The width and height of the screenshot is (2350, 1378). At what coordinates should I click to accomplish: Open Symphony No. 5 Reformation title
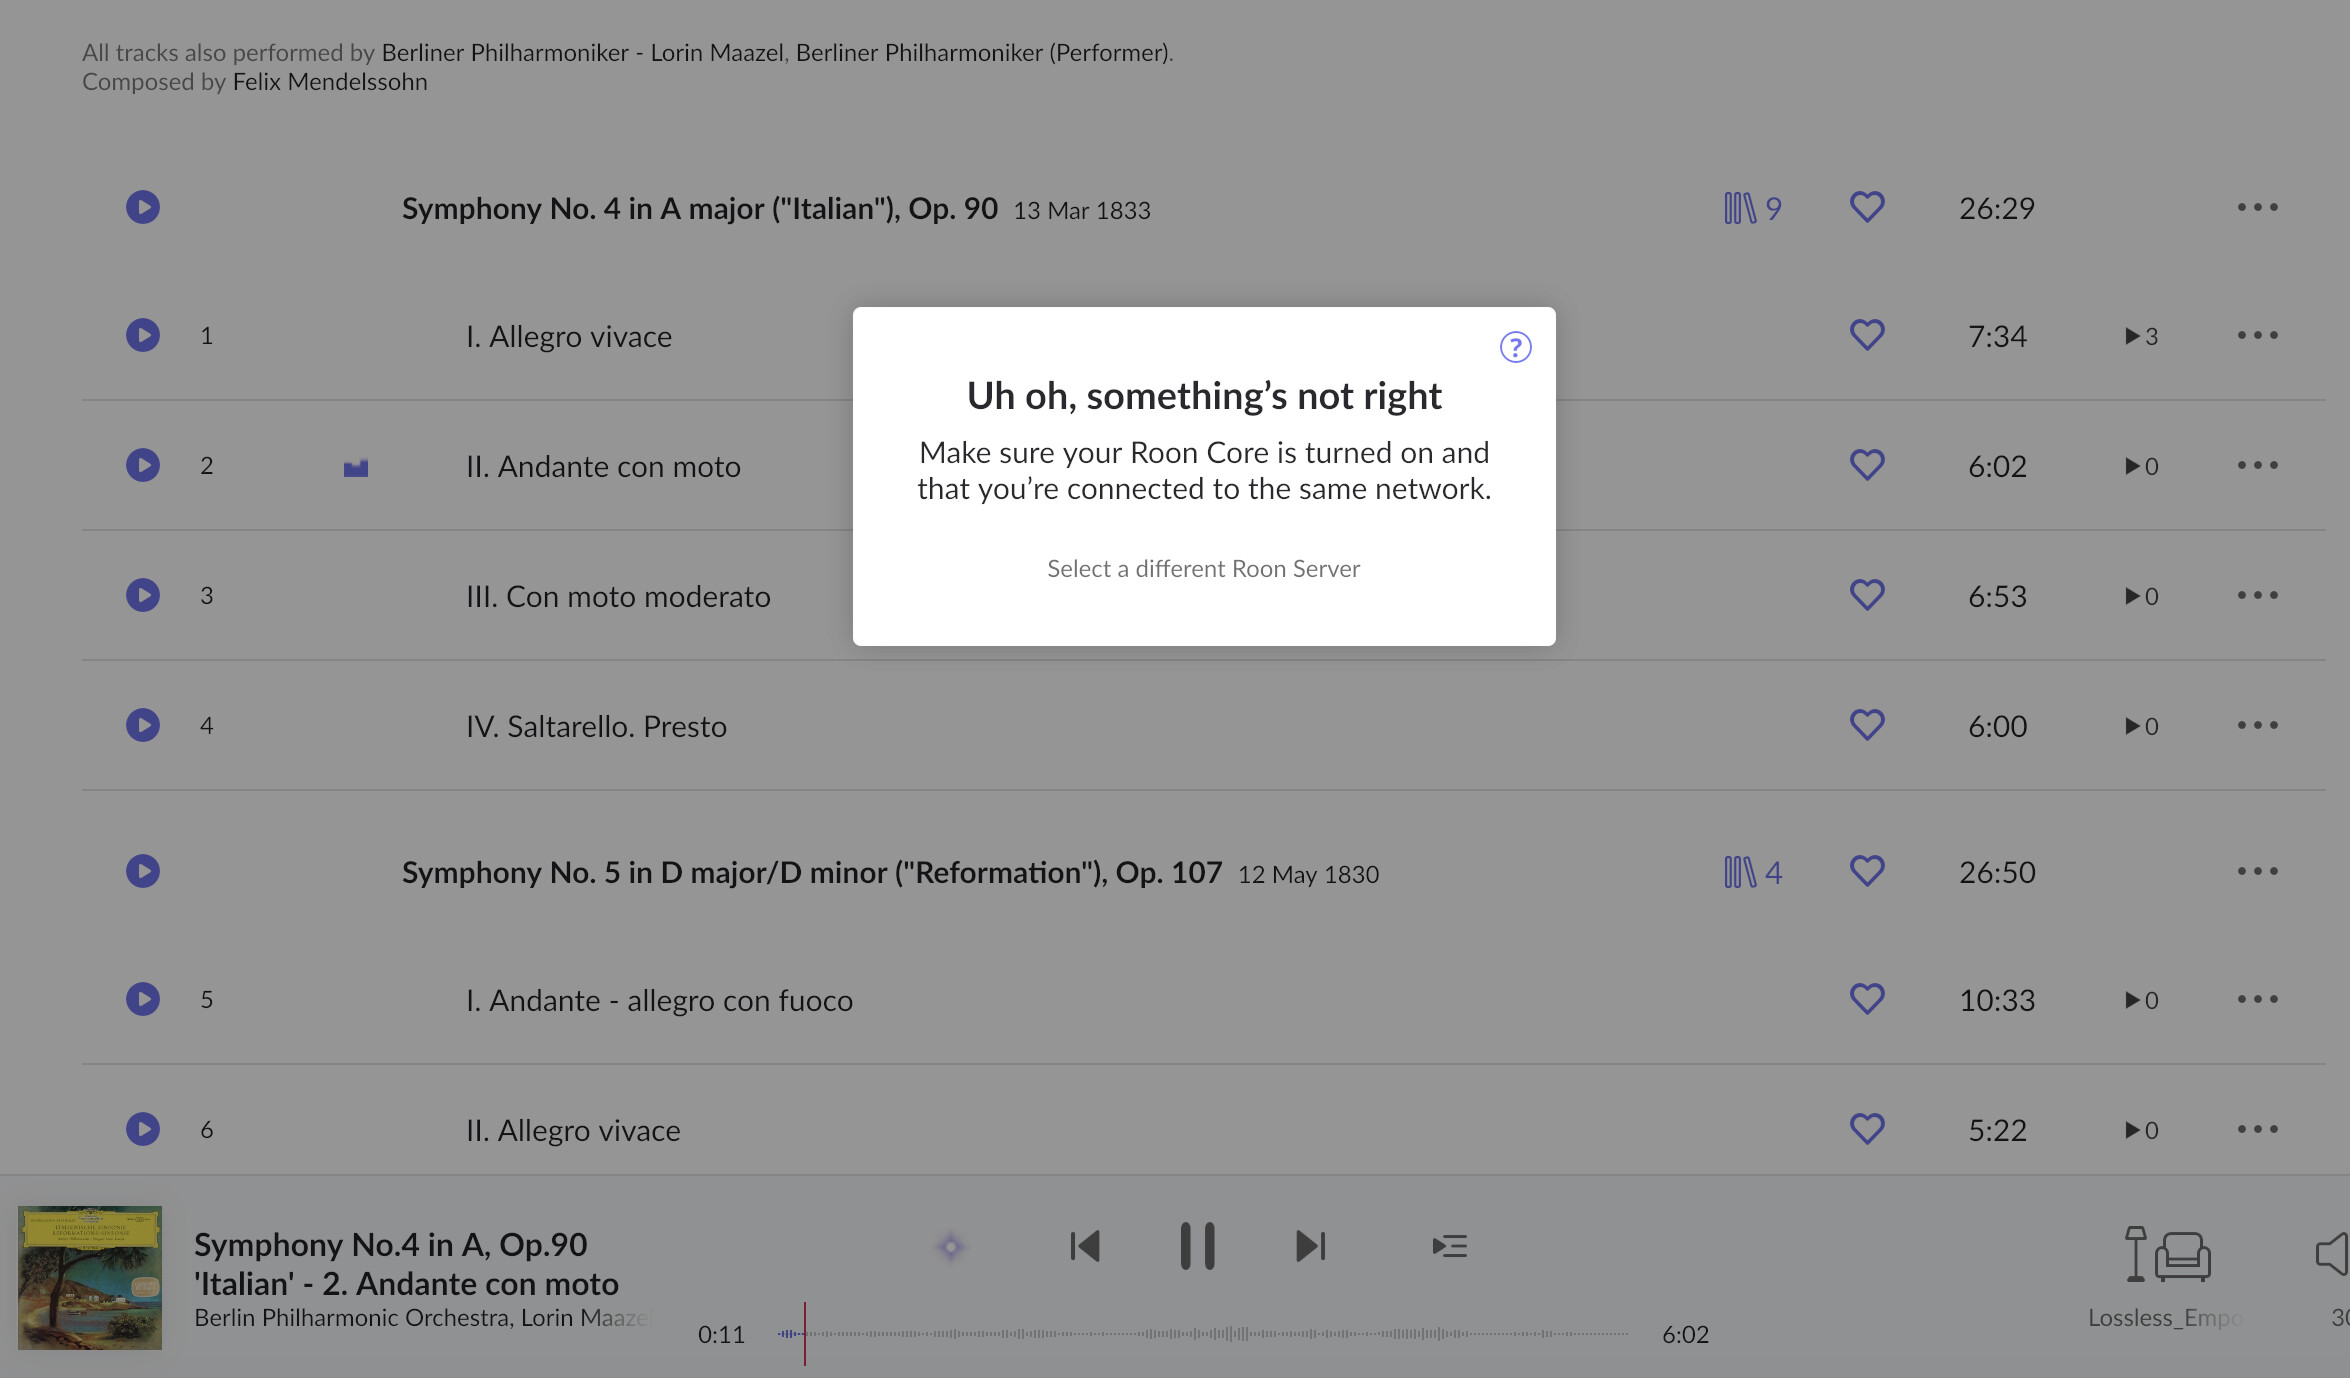click(812, 872)
